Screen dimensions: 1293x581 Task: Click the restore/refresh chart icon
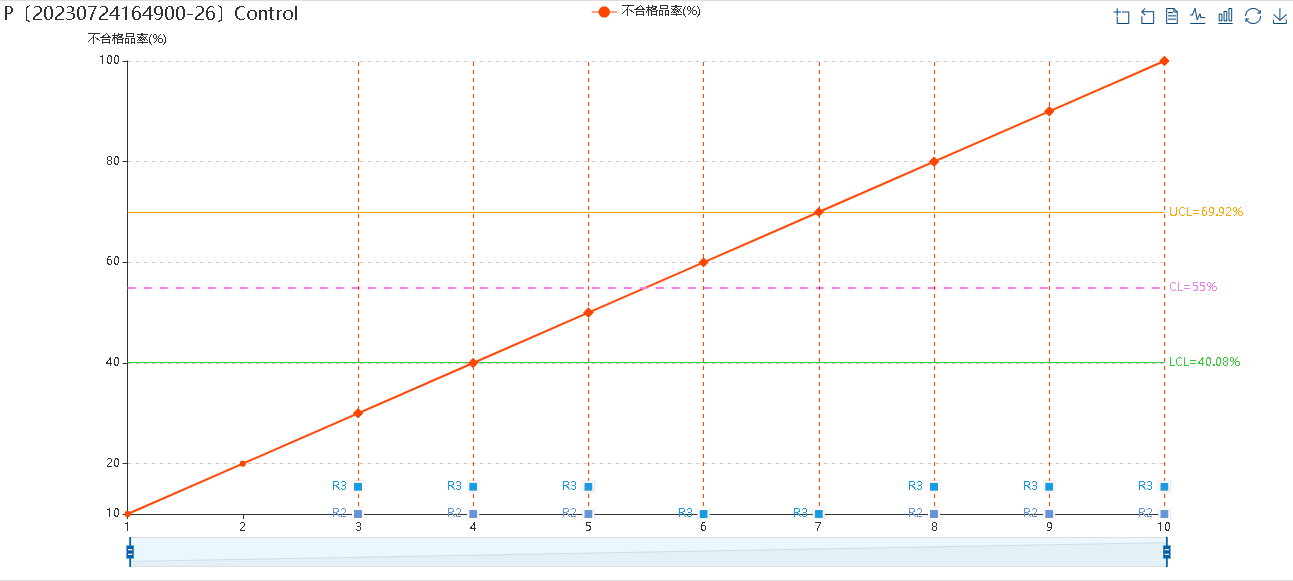(1252, 16)
